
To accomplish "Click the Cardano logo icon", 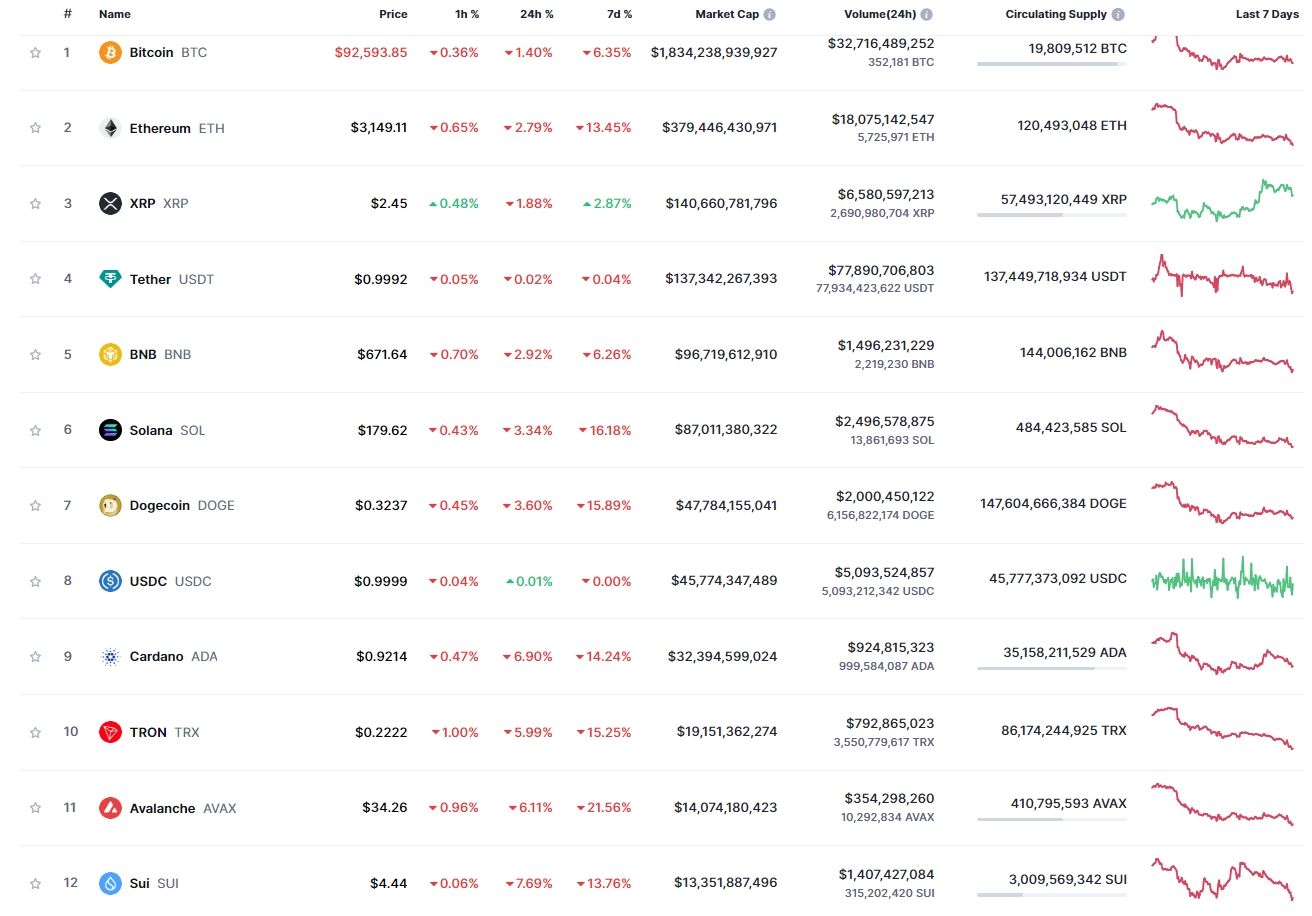I will [x=110, y=656].
